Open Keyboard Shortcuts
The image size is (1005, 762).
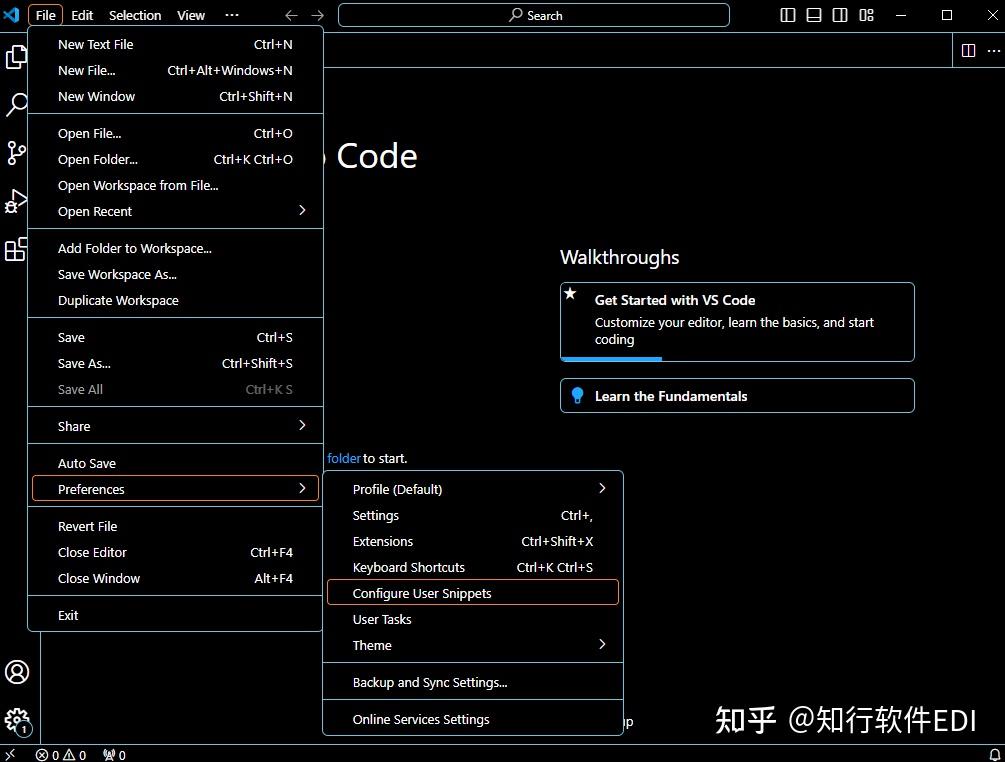473,567
